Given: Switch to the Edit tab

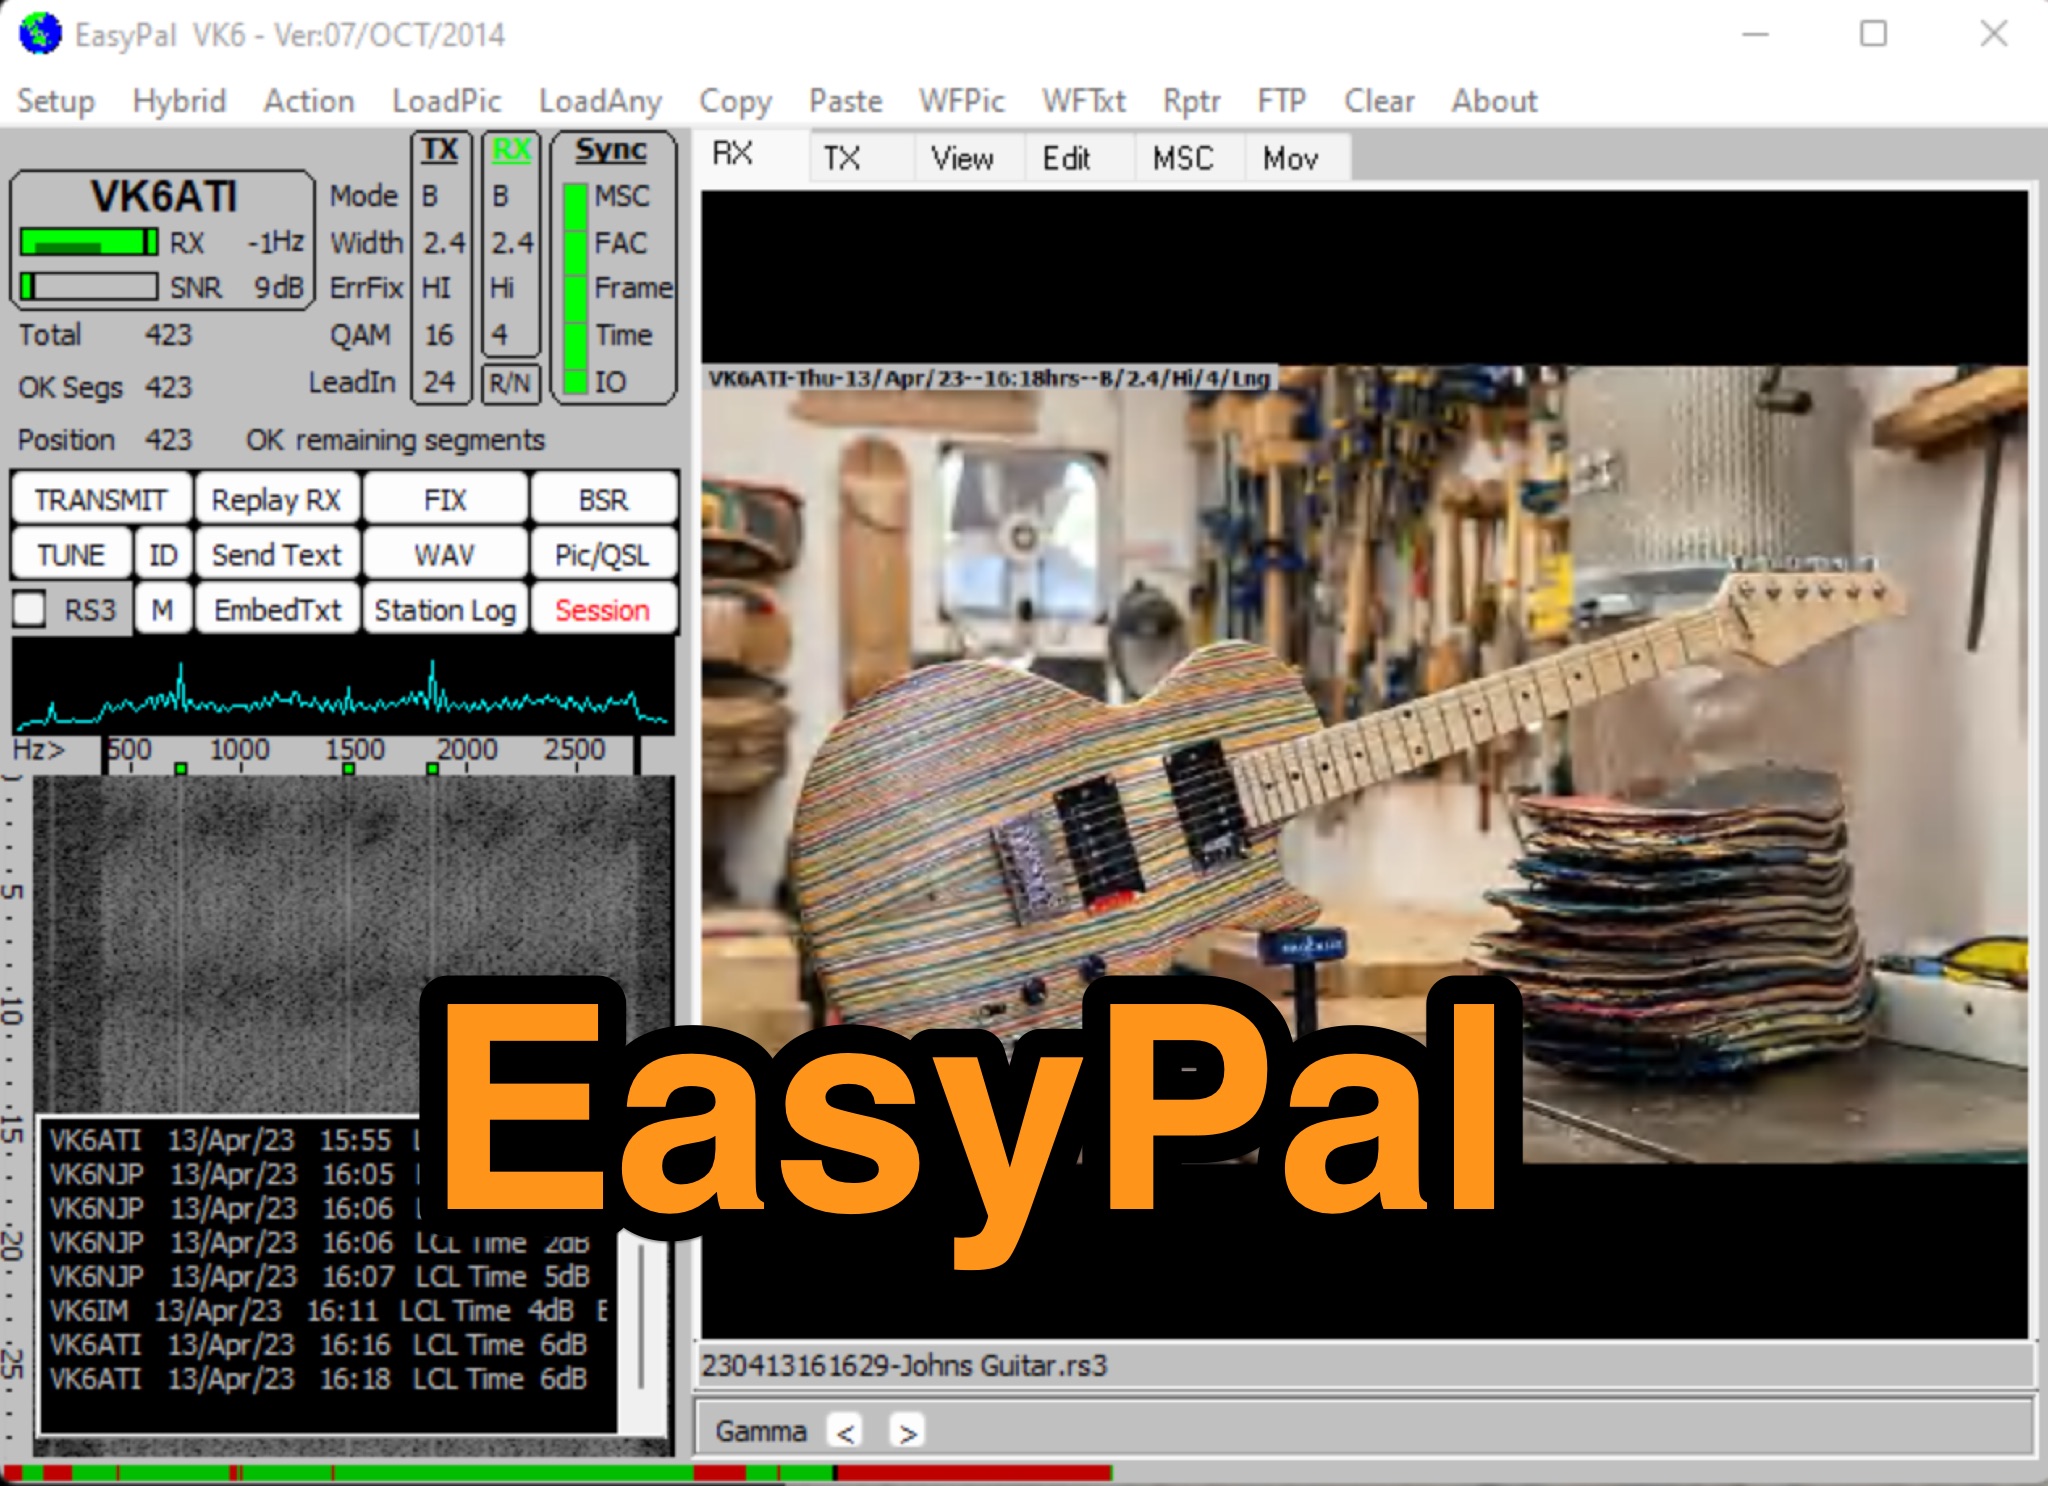Looking at the screenshot, I should point(1078,158).
